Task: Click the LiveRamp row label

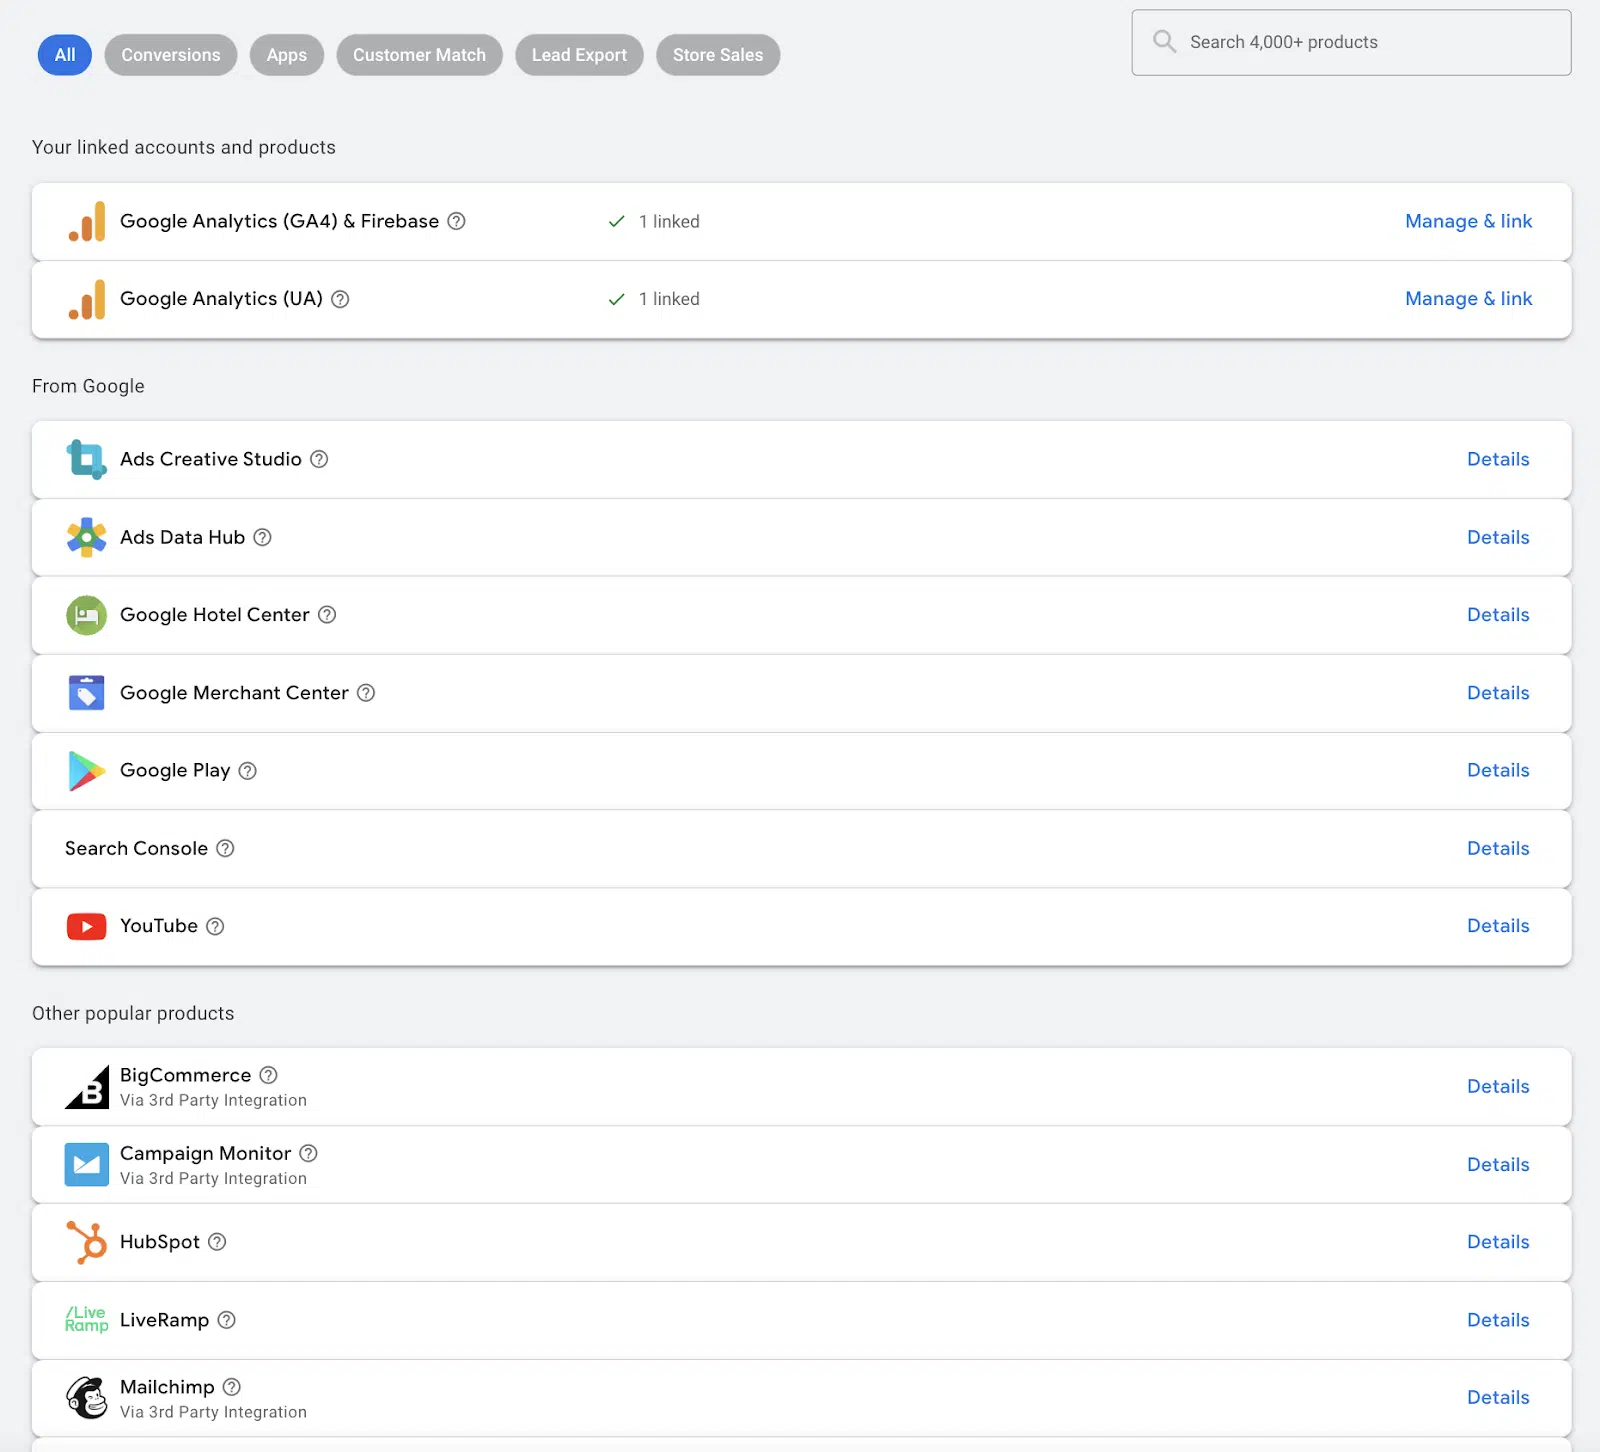Action: pos(164,1320)
